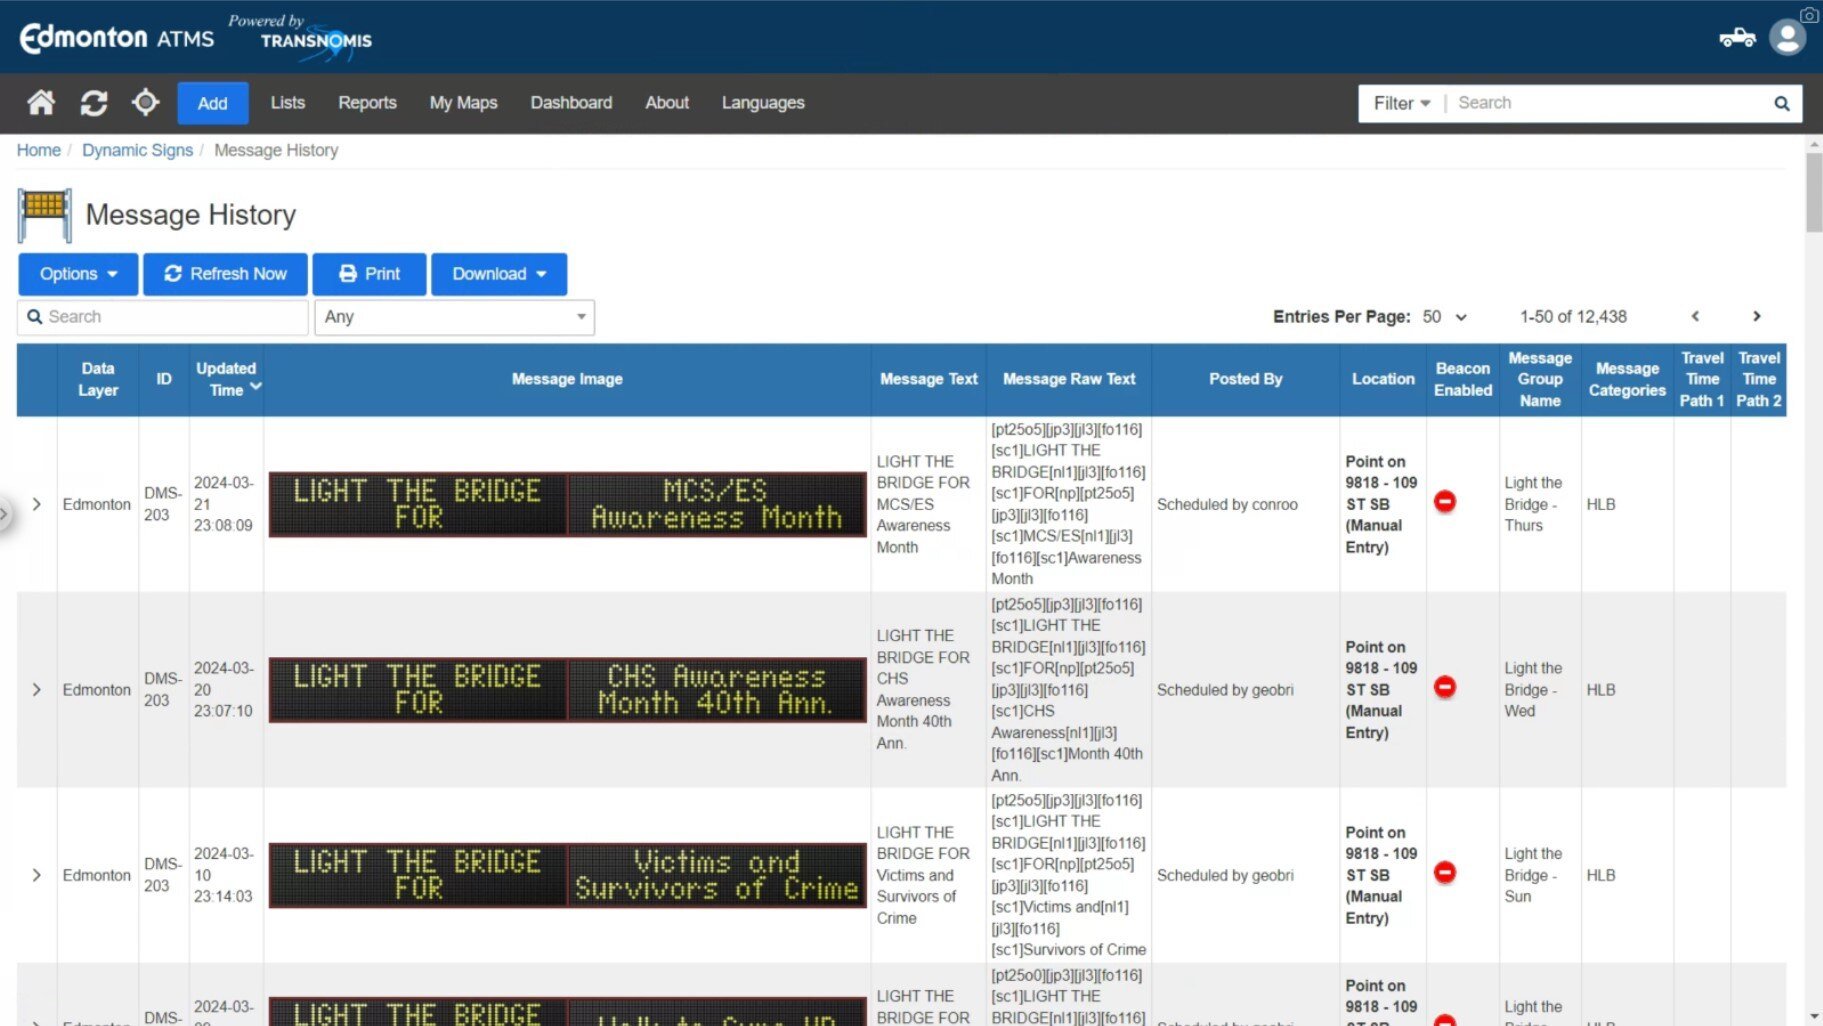This screenshot has height=1026, width=1823.
Task: Follow the Dynamic Signs breadcrumb link
Action: click(137, 150)
